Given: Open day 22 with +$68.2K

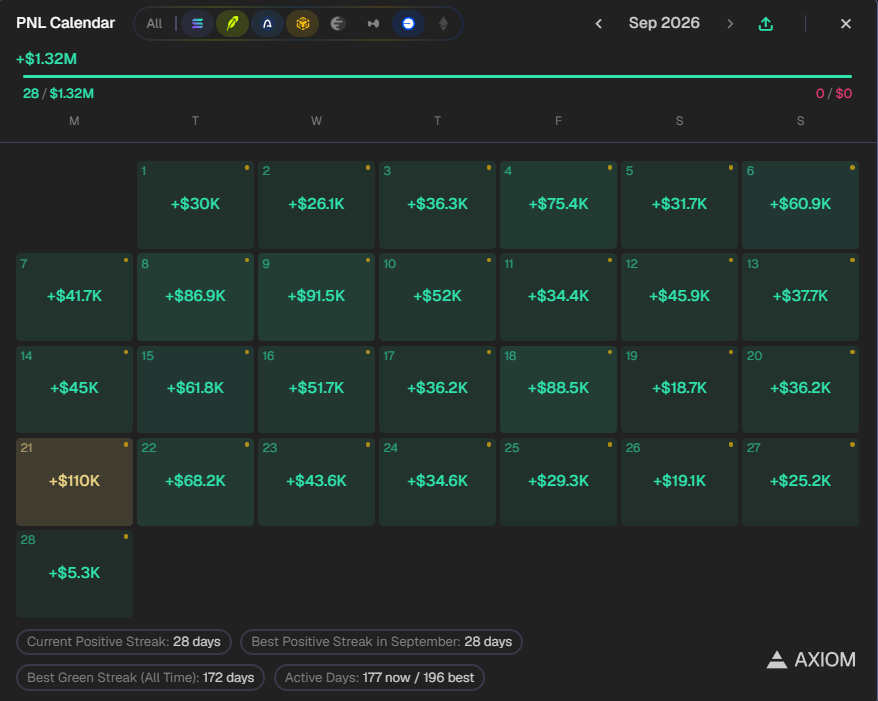Looking at the screenshot, I should pyautogui.click(x=195, y=482).
